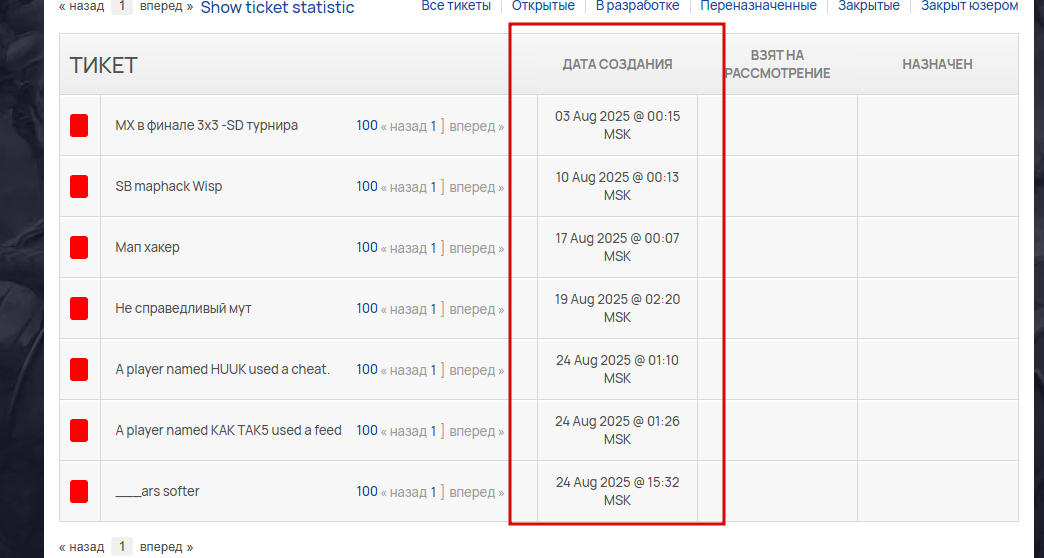
Task: Open Show ticket statistic link
Action: [x=277, y=7]
